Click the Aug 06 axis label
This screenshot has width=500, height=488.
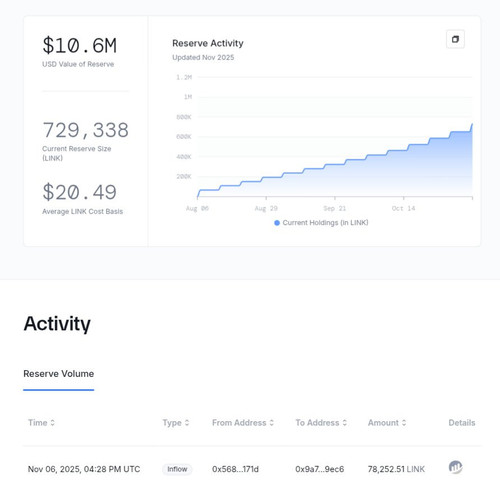[197, 208]
